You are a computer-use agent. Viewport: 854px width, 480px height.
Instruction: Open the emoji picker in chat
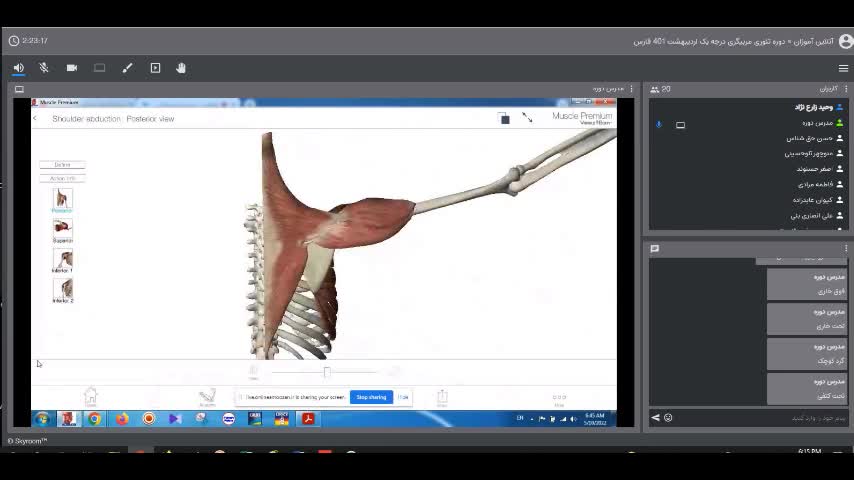pyautogui.click(x=668, y=418)
